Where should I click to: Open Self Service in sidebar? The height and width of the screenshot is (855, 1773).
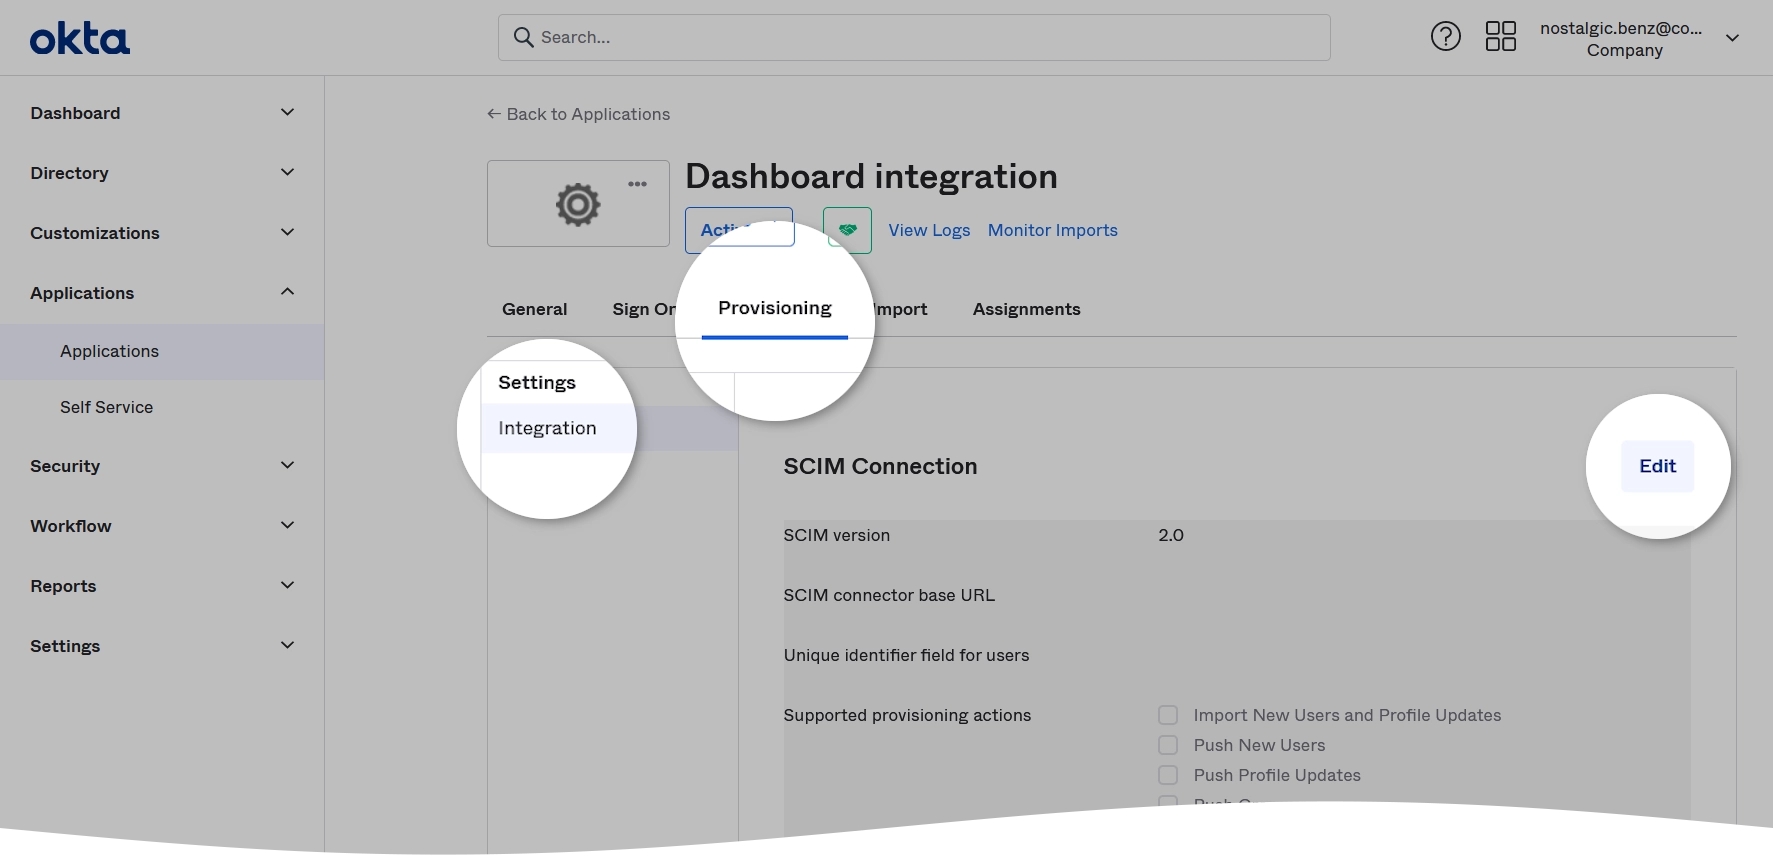[106, 407]
